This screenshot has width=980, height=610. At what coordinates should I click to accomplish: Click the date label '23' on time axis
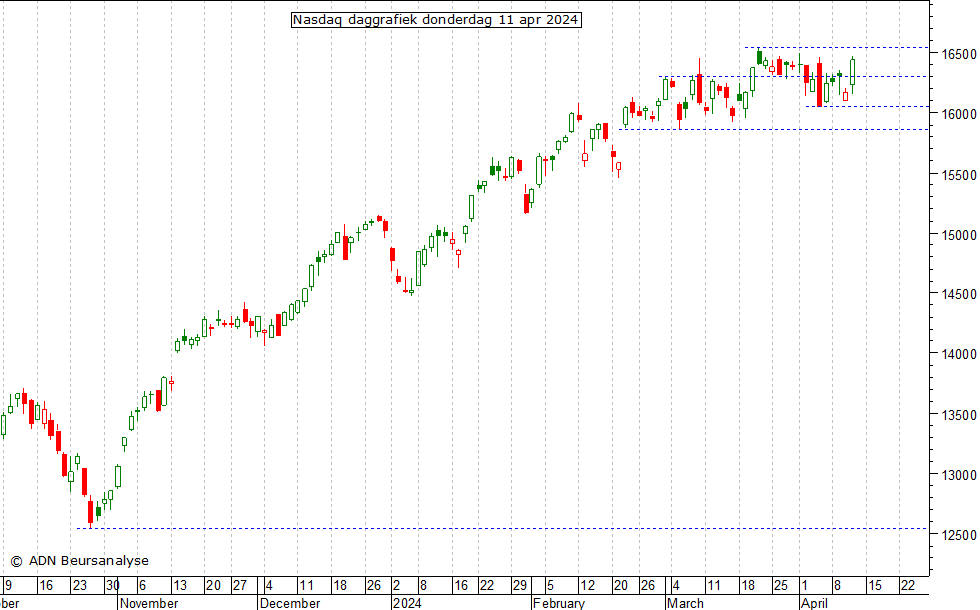tap(79, 586)
